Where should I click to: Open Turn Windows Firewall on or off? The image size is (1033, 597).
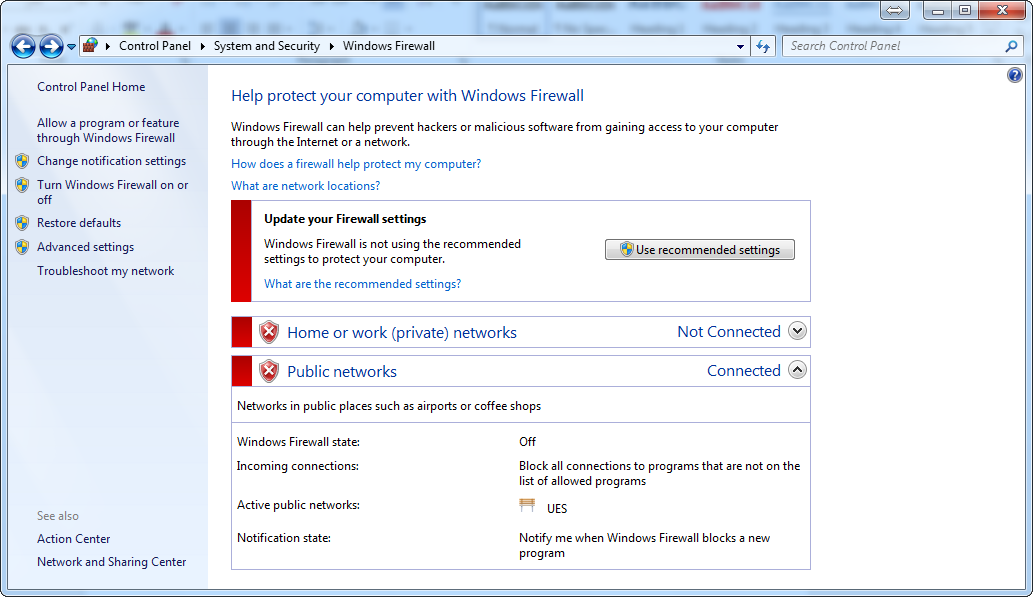[x=113, y=192]
